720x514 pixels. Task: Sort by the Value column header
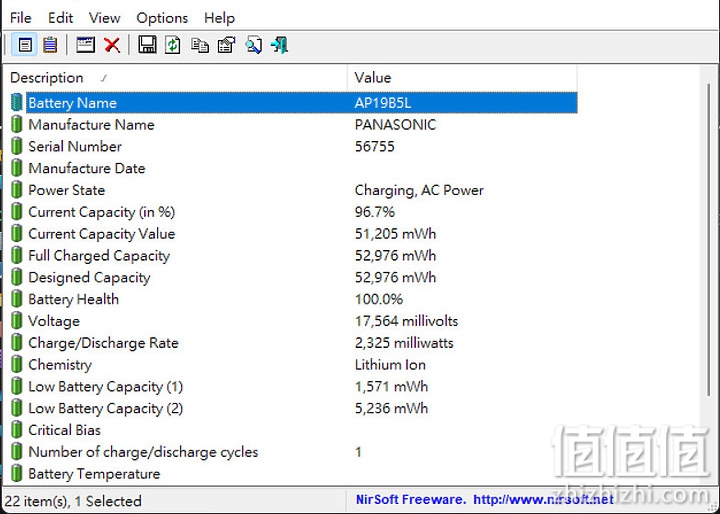462,78
